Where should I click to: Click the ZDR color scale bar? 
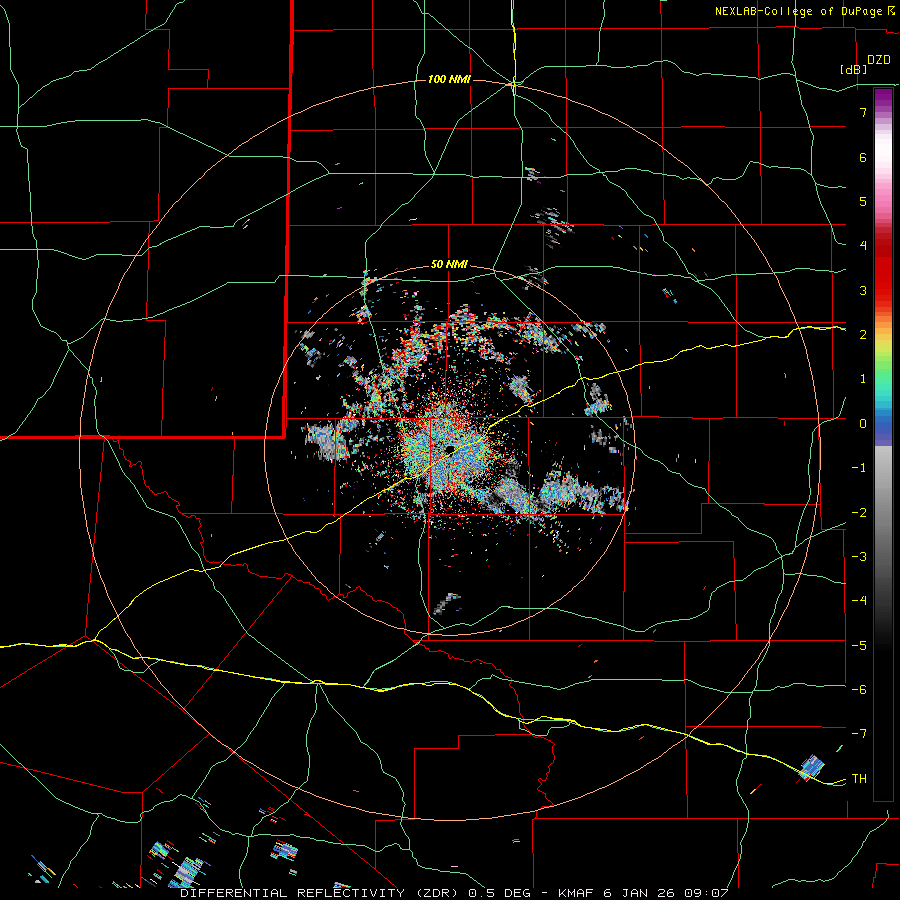pos(883,444)
